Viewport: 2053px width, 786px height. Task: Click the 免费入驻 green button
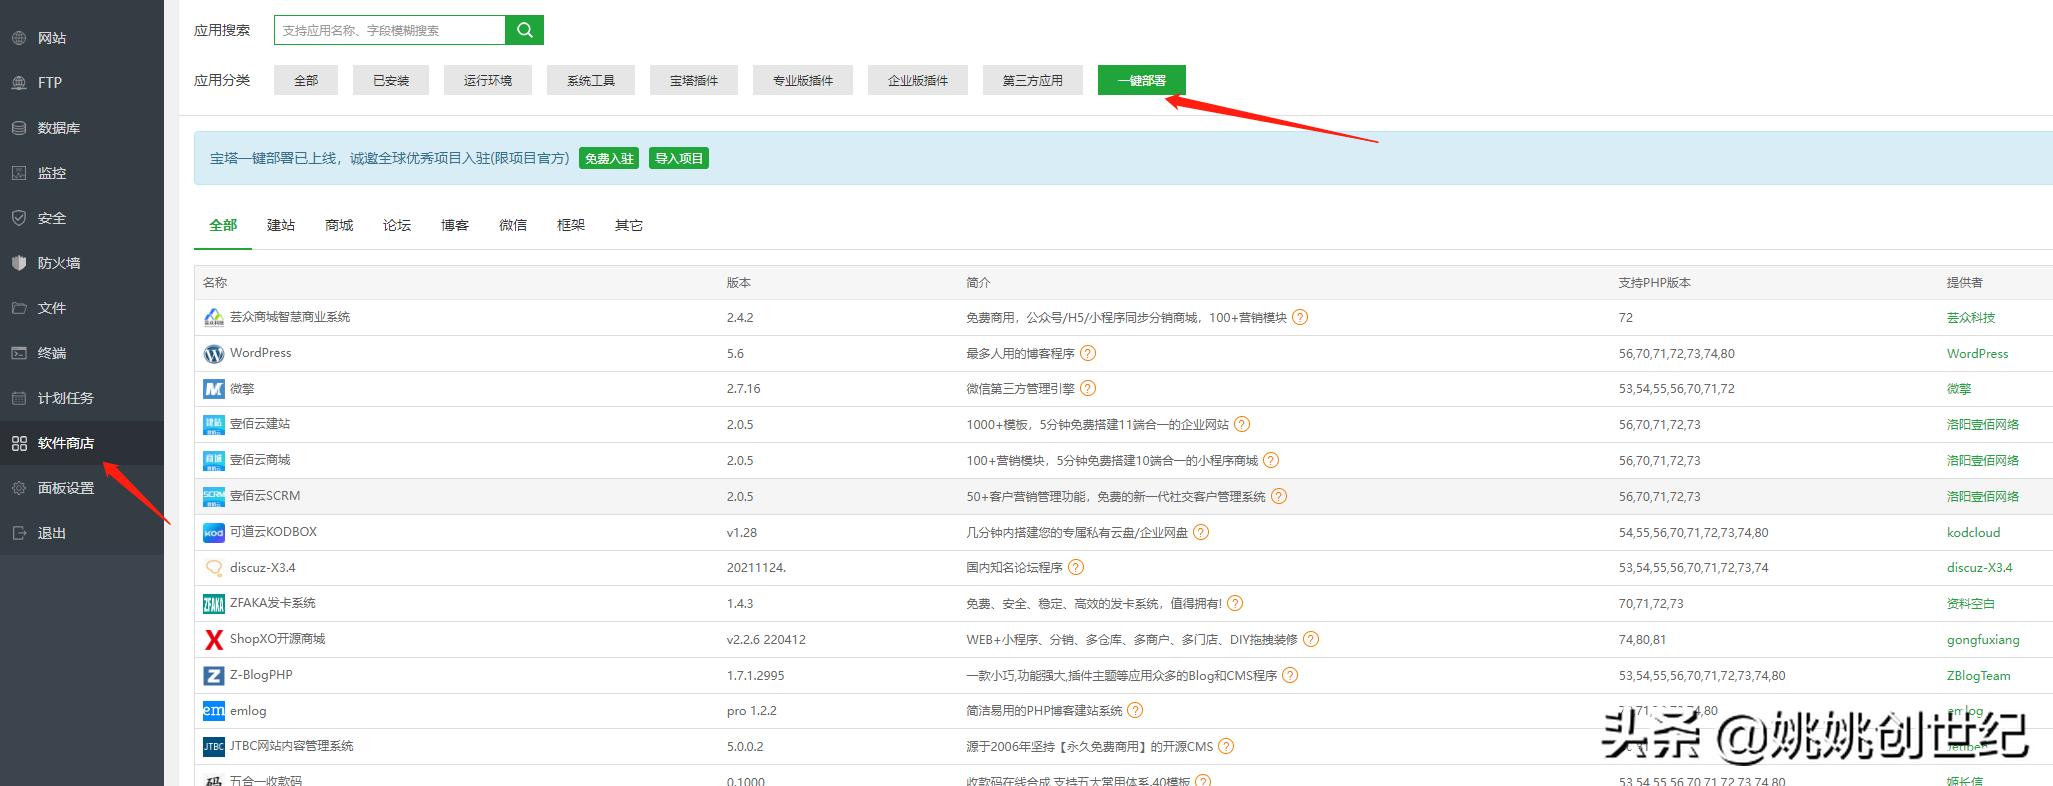point(609,158)
